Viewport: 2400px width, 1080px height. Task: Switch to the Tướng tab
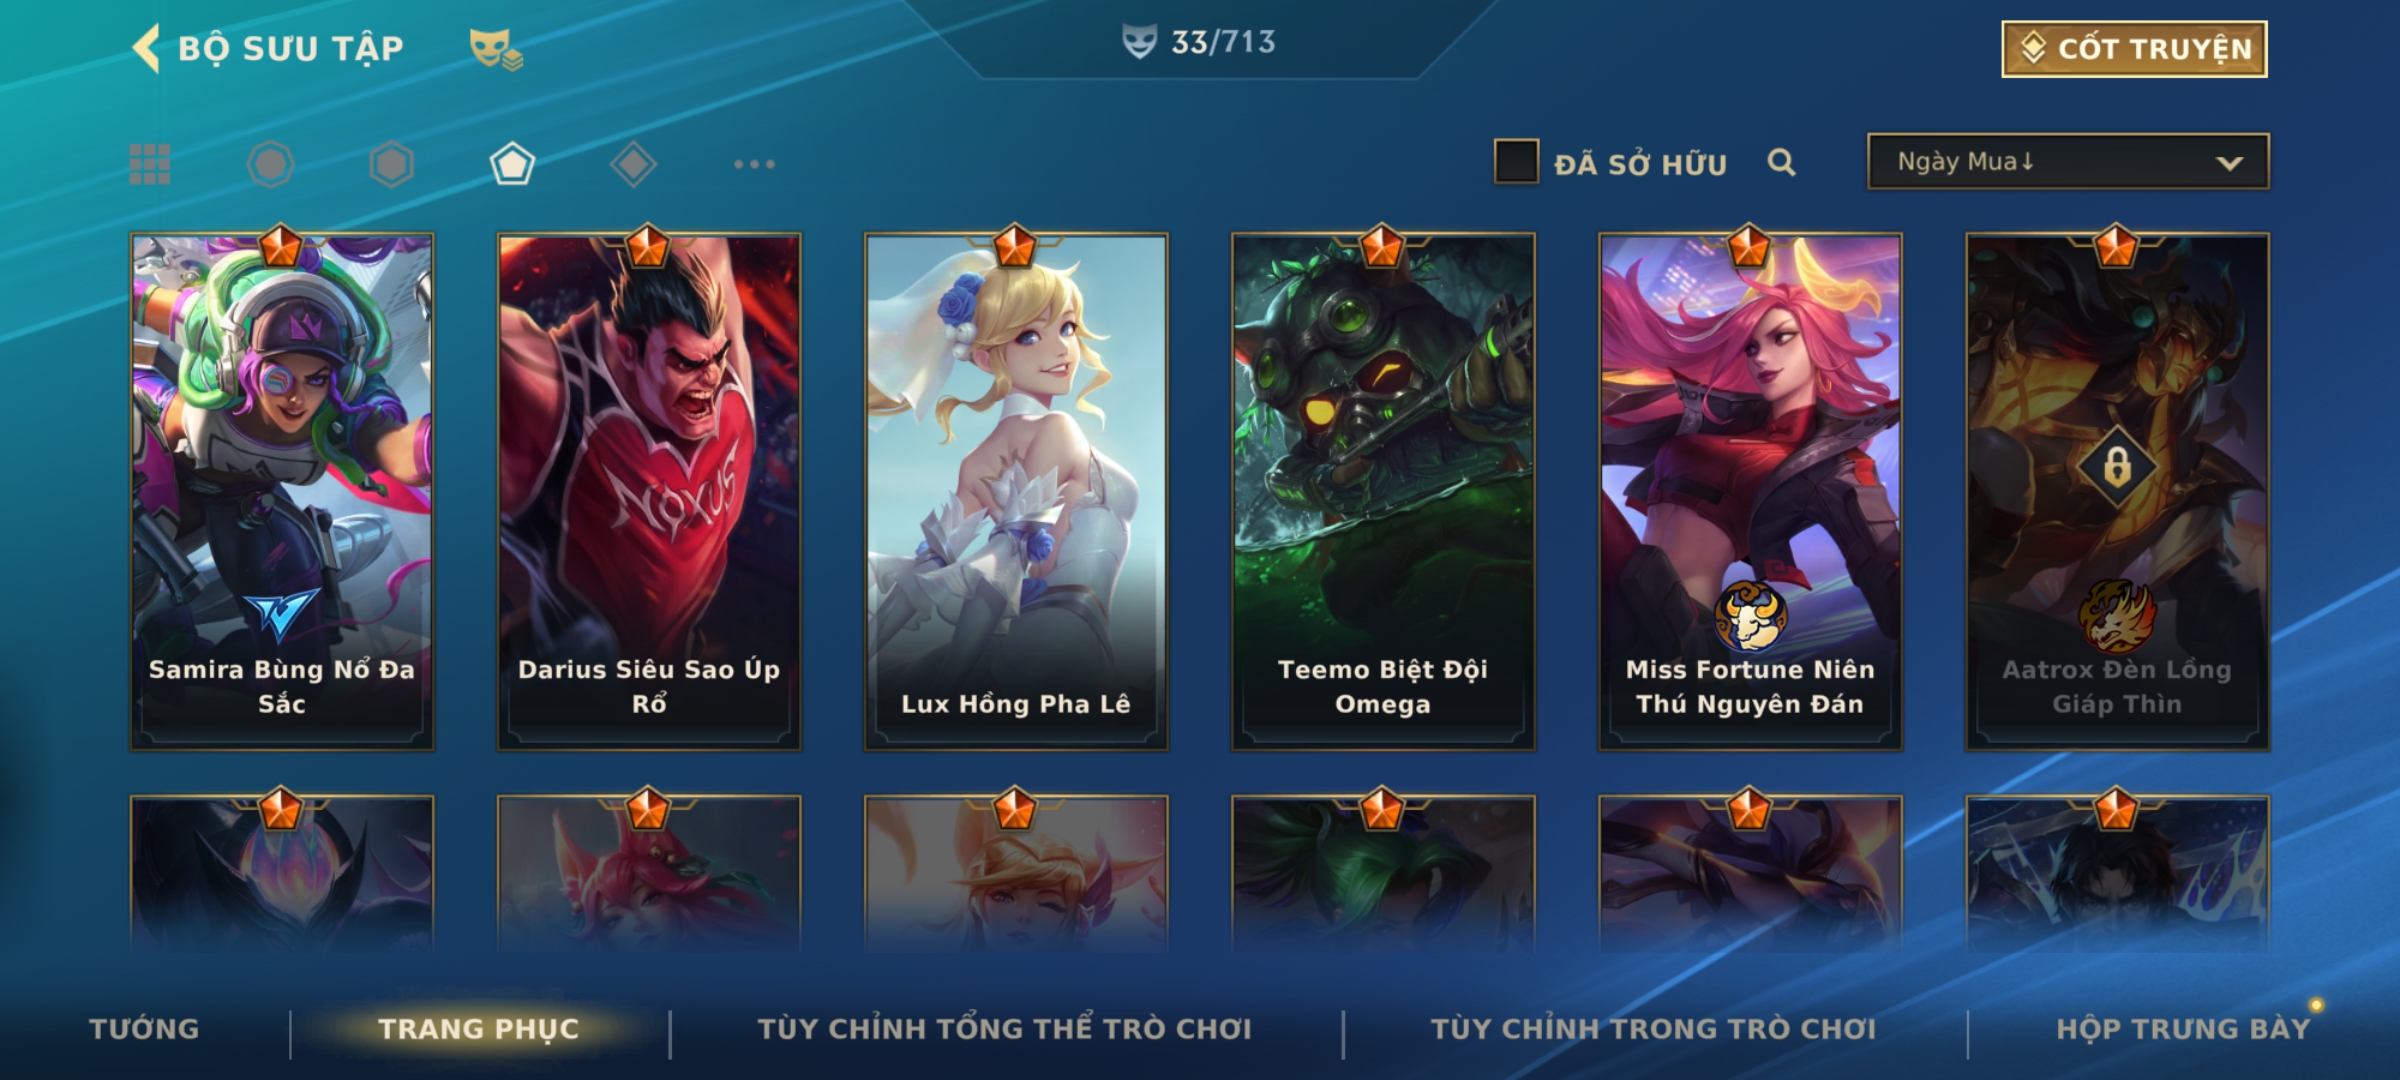click(x=144, y=1028)
